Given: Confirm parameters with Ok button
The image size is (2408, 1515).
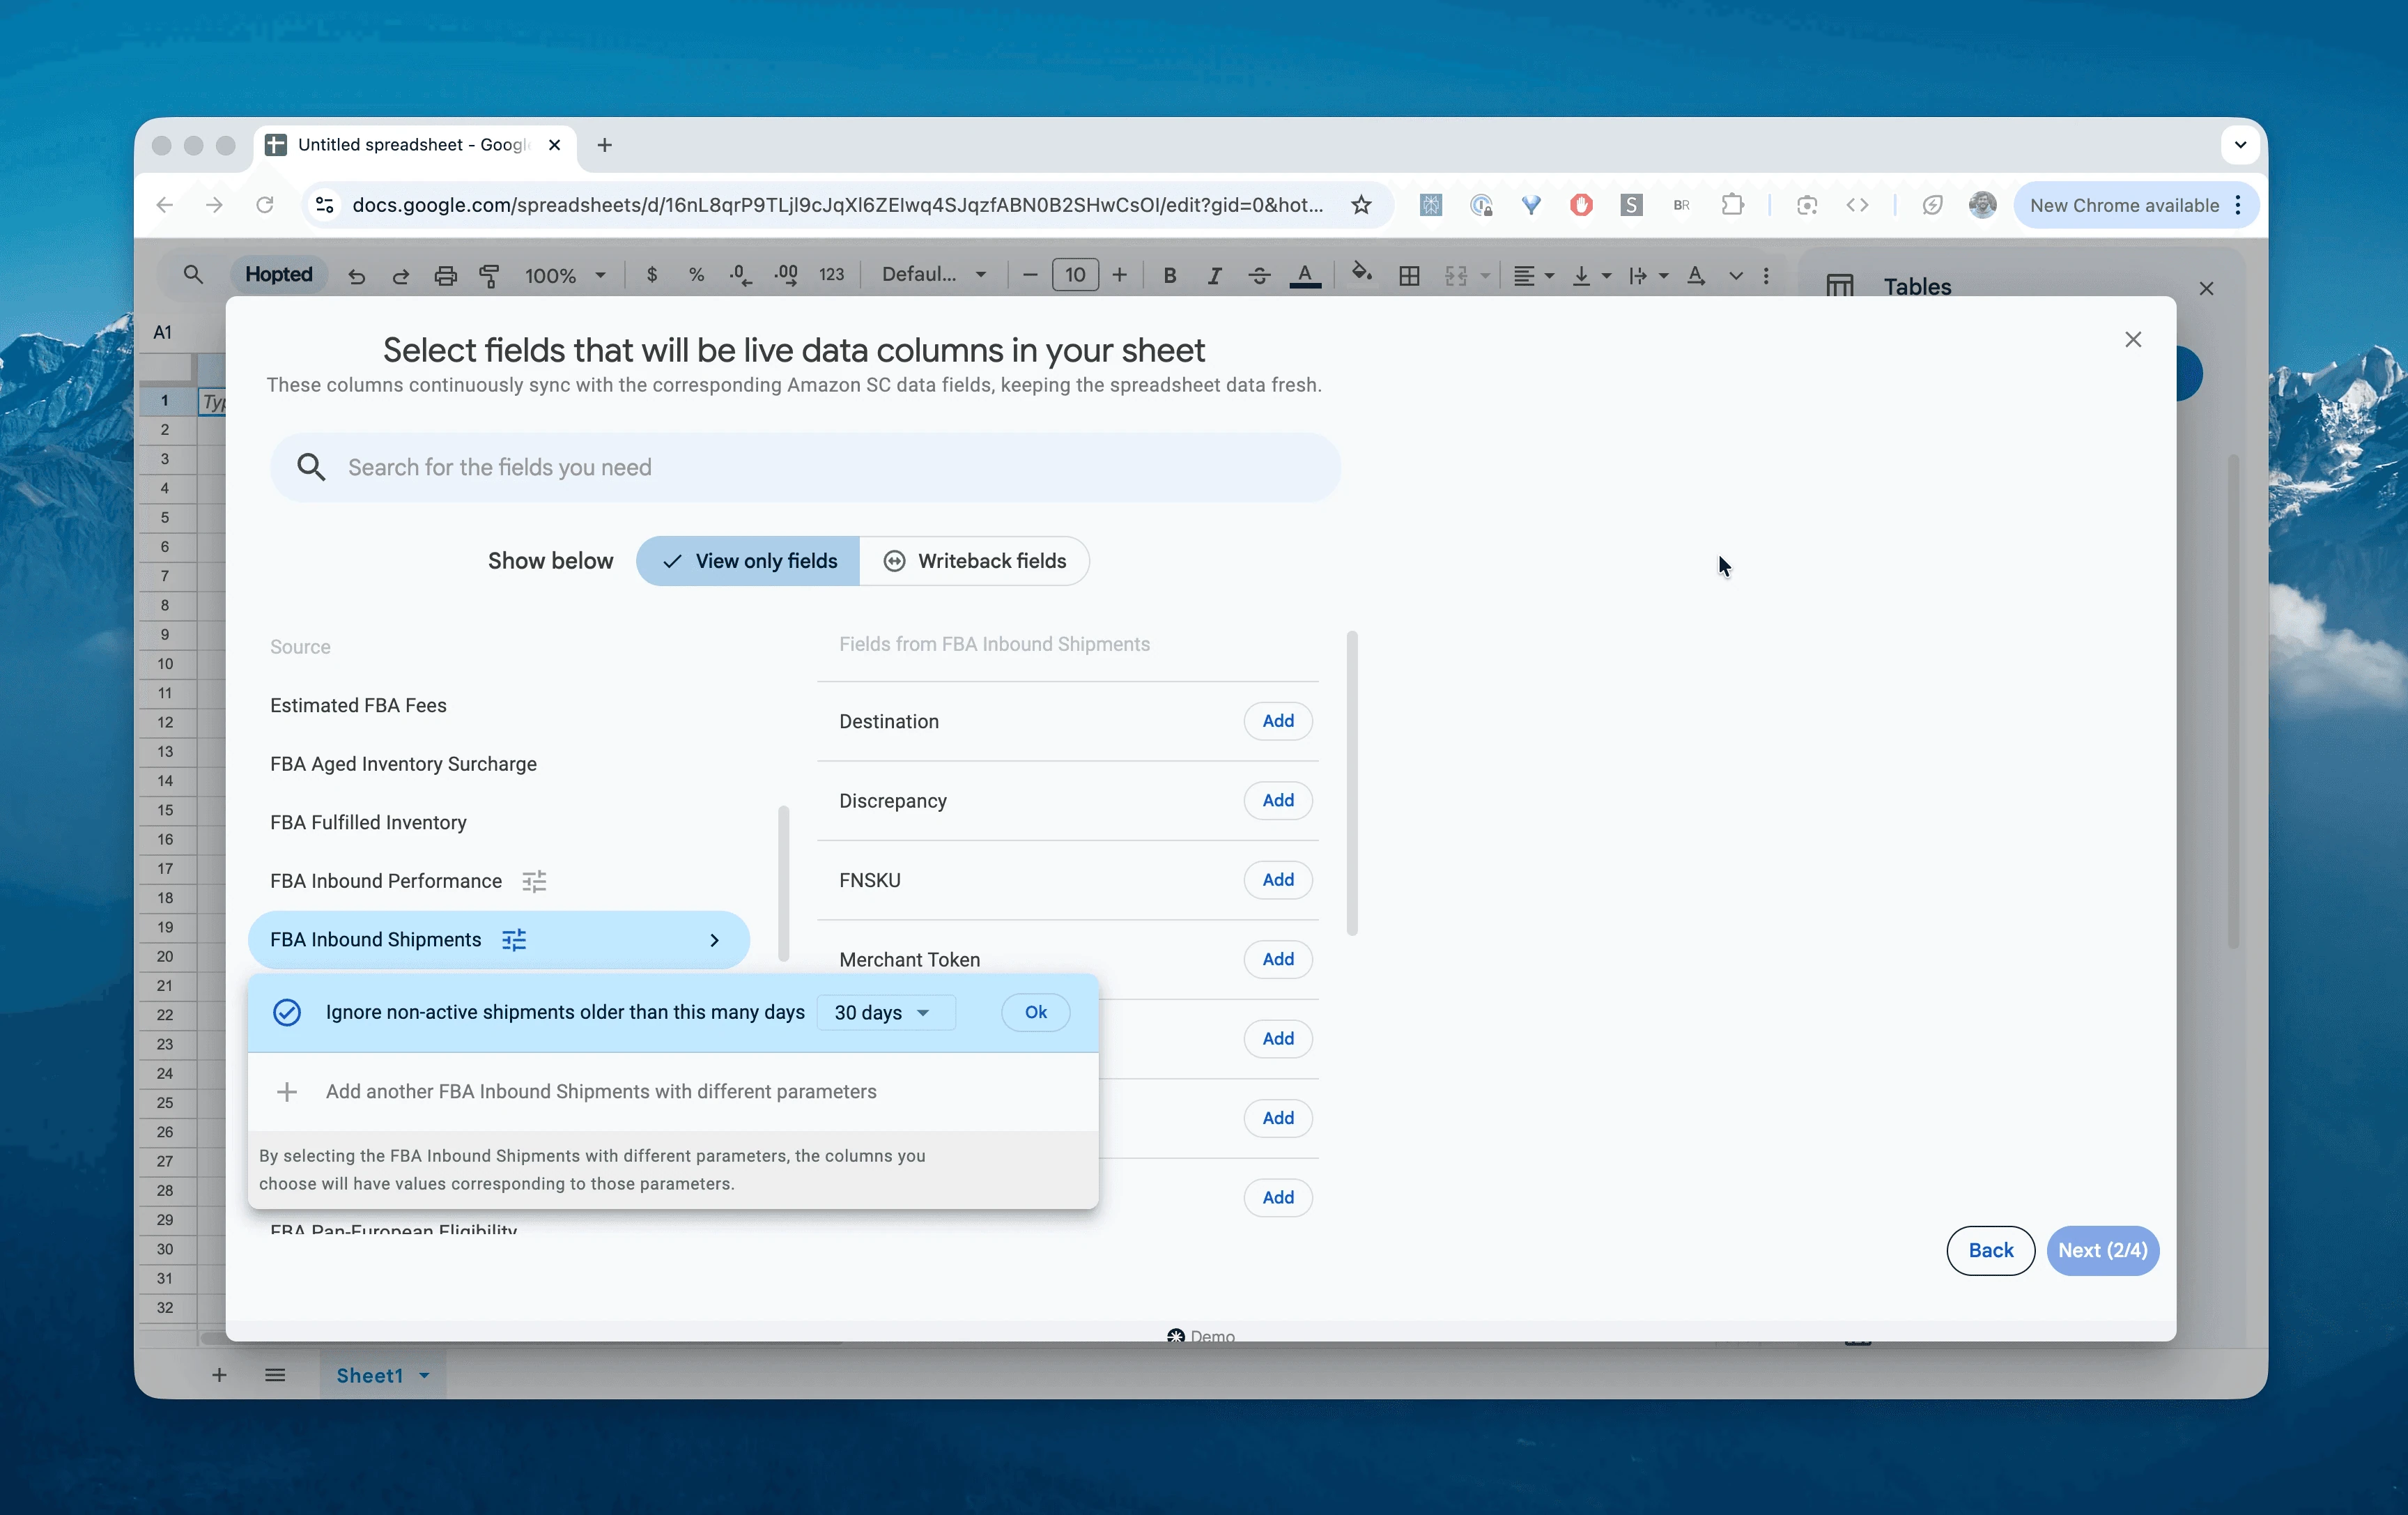Looking at the screenshot, I should click(1035, 1012).
